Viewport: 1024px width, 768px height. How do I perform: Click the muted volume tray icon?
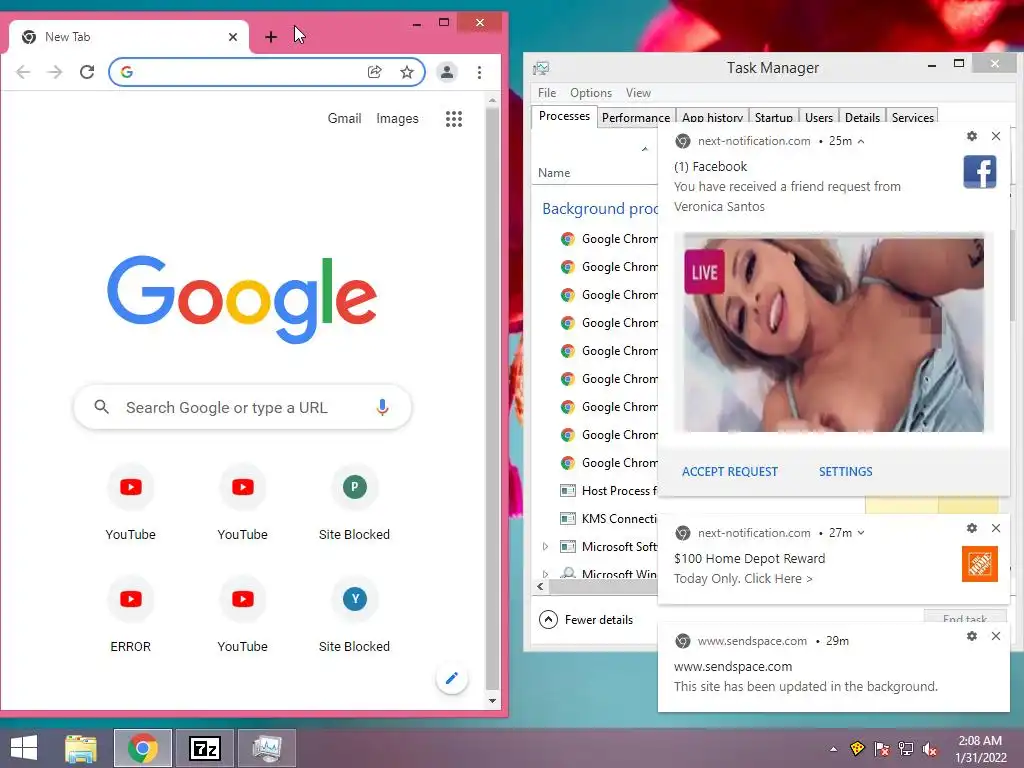pyautogui.click(x=931, y=749)
